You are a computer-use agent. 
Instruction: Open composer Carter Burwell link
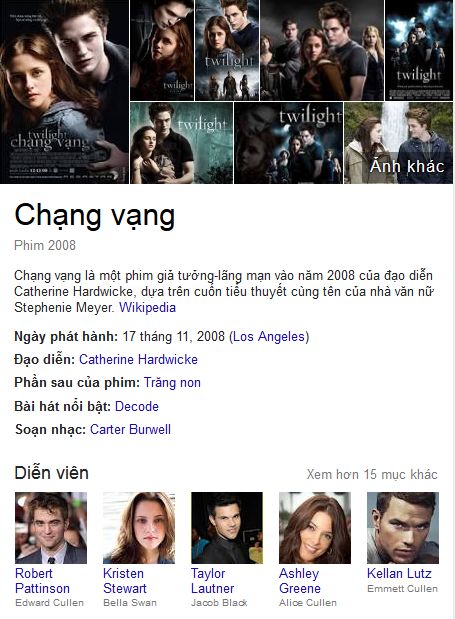coord(130,430)
